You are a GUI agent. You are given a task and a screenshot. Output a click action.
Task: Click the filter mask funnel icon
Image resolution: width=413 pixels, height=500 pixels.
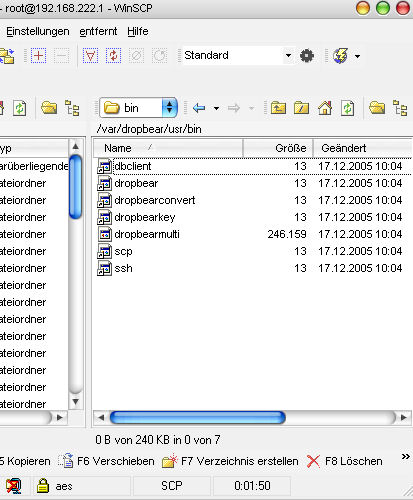point(90,55)
